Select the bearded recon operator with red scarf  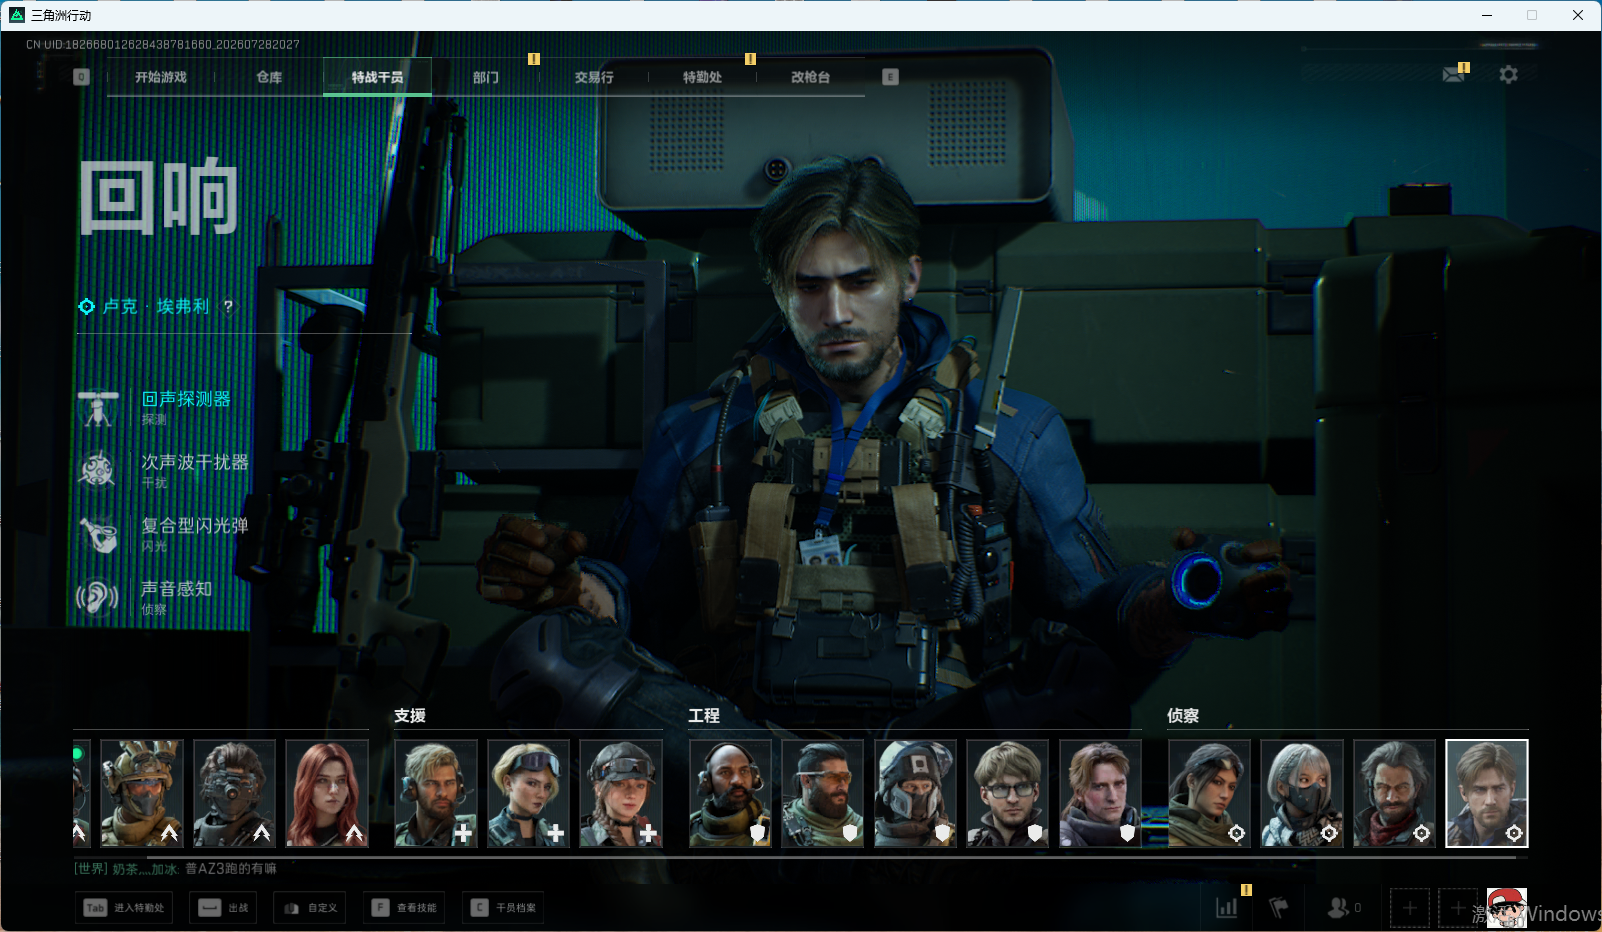tap(1394, 794)
